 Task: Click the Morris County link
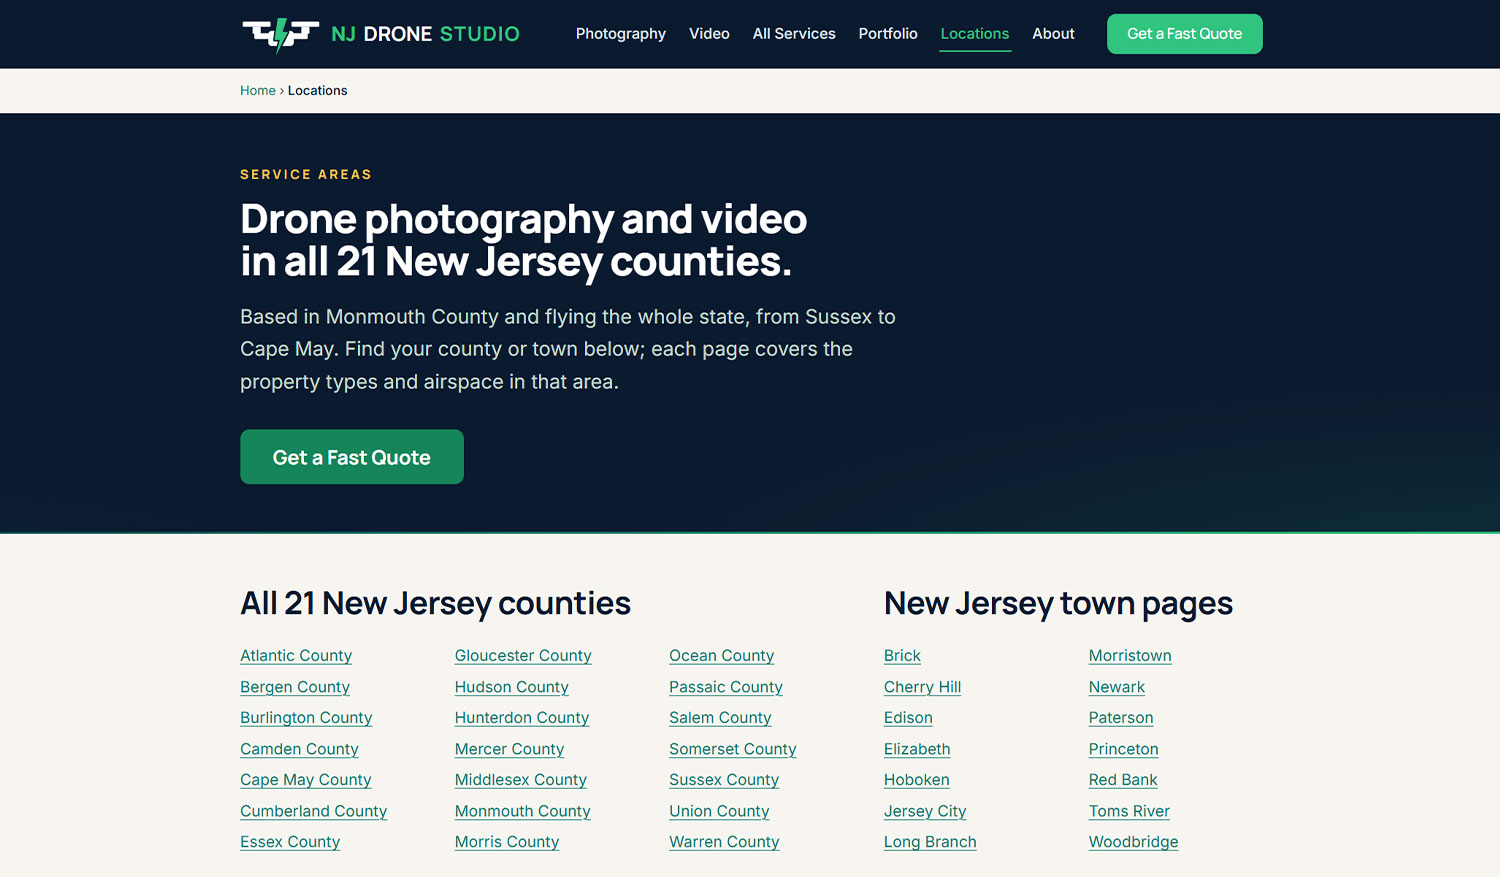coord(507,842)
